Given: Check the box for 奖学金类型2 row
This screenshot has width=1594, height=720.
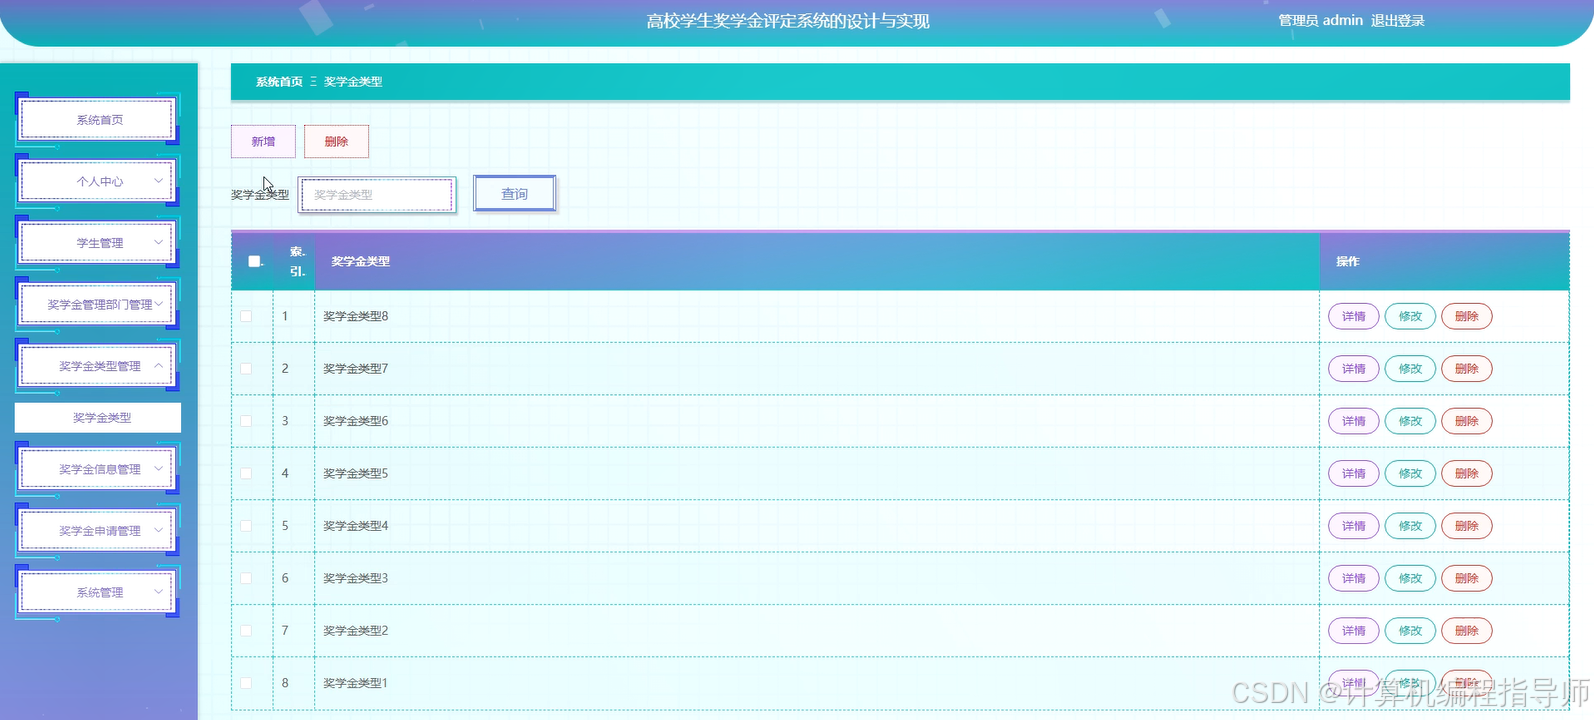Looking at the screenshot, I should point(246,631).
